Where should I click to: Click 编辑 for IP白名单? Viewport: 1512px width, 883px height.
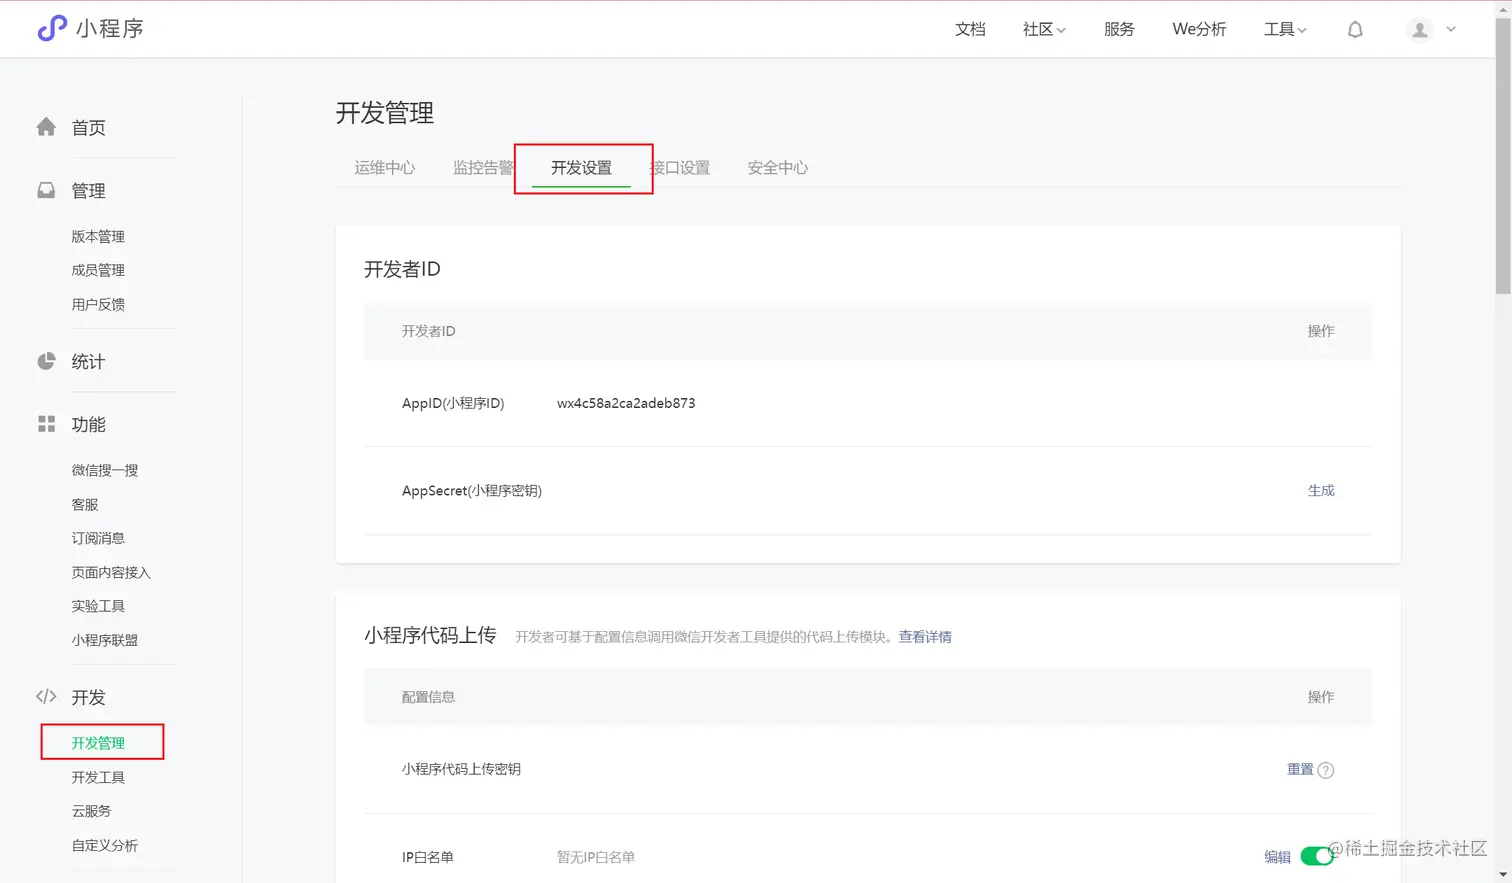point(1277,857)
